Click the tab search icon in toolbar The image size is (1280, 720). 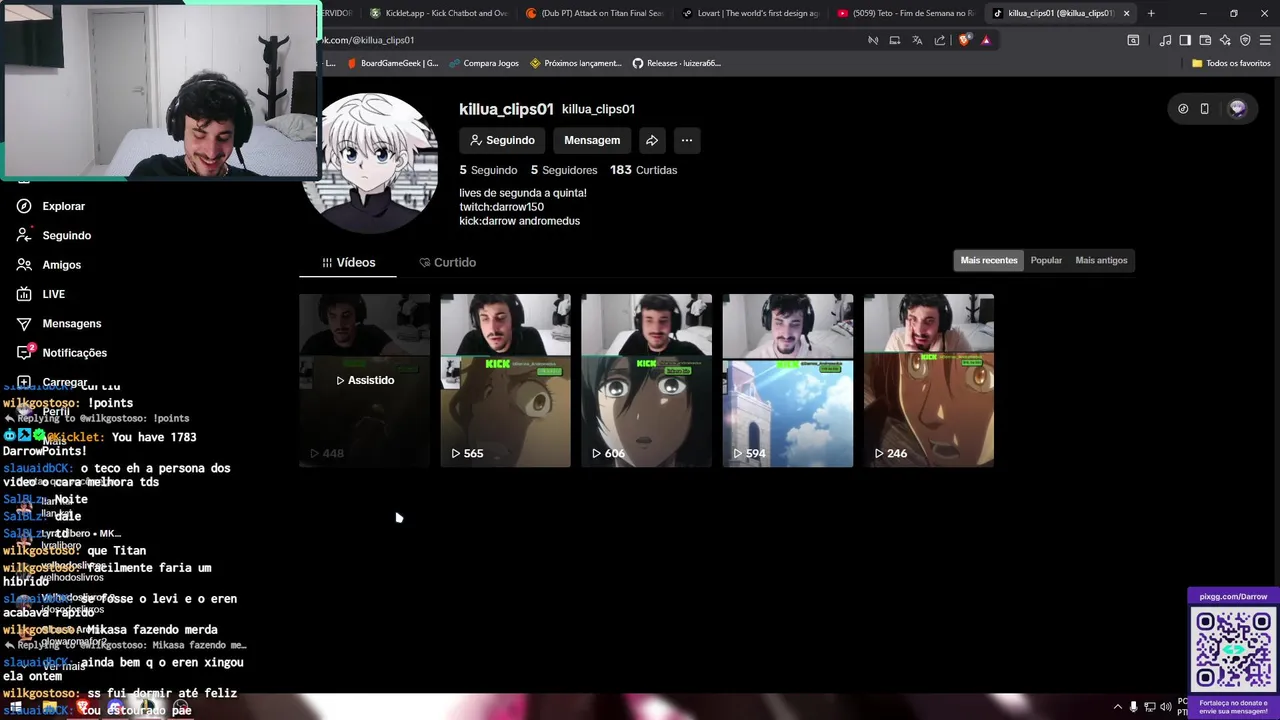point(1133,40)
